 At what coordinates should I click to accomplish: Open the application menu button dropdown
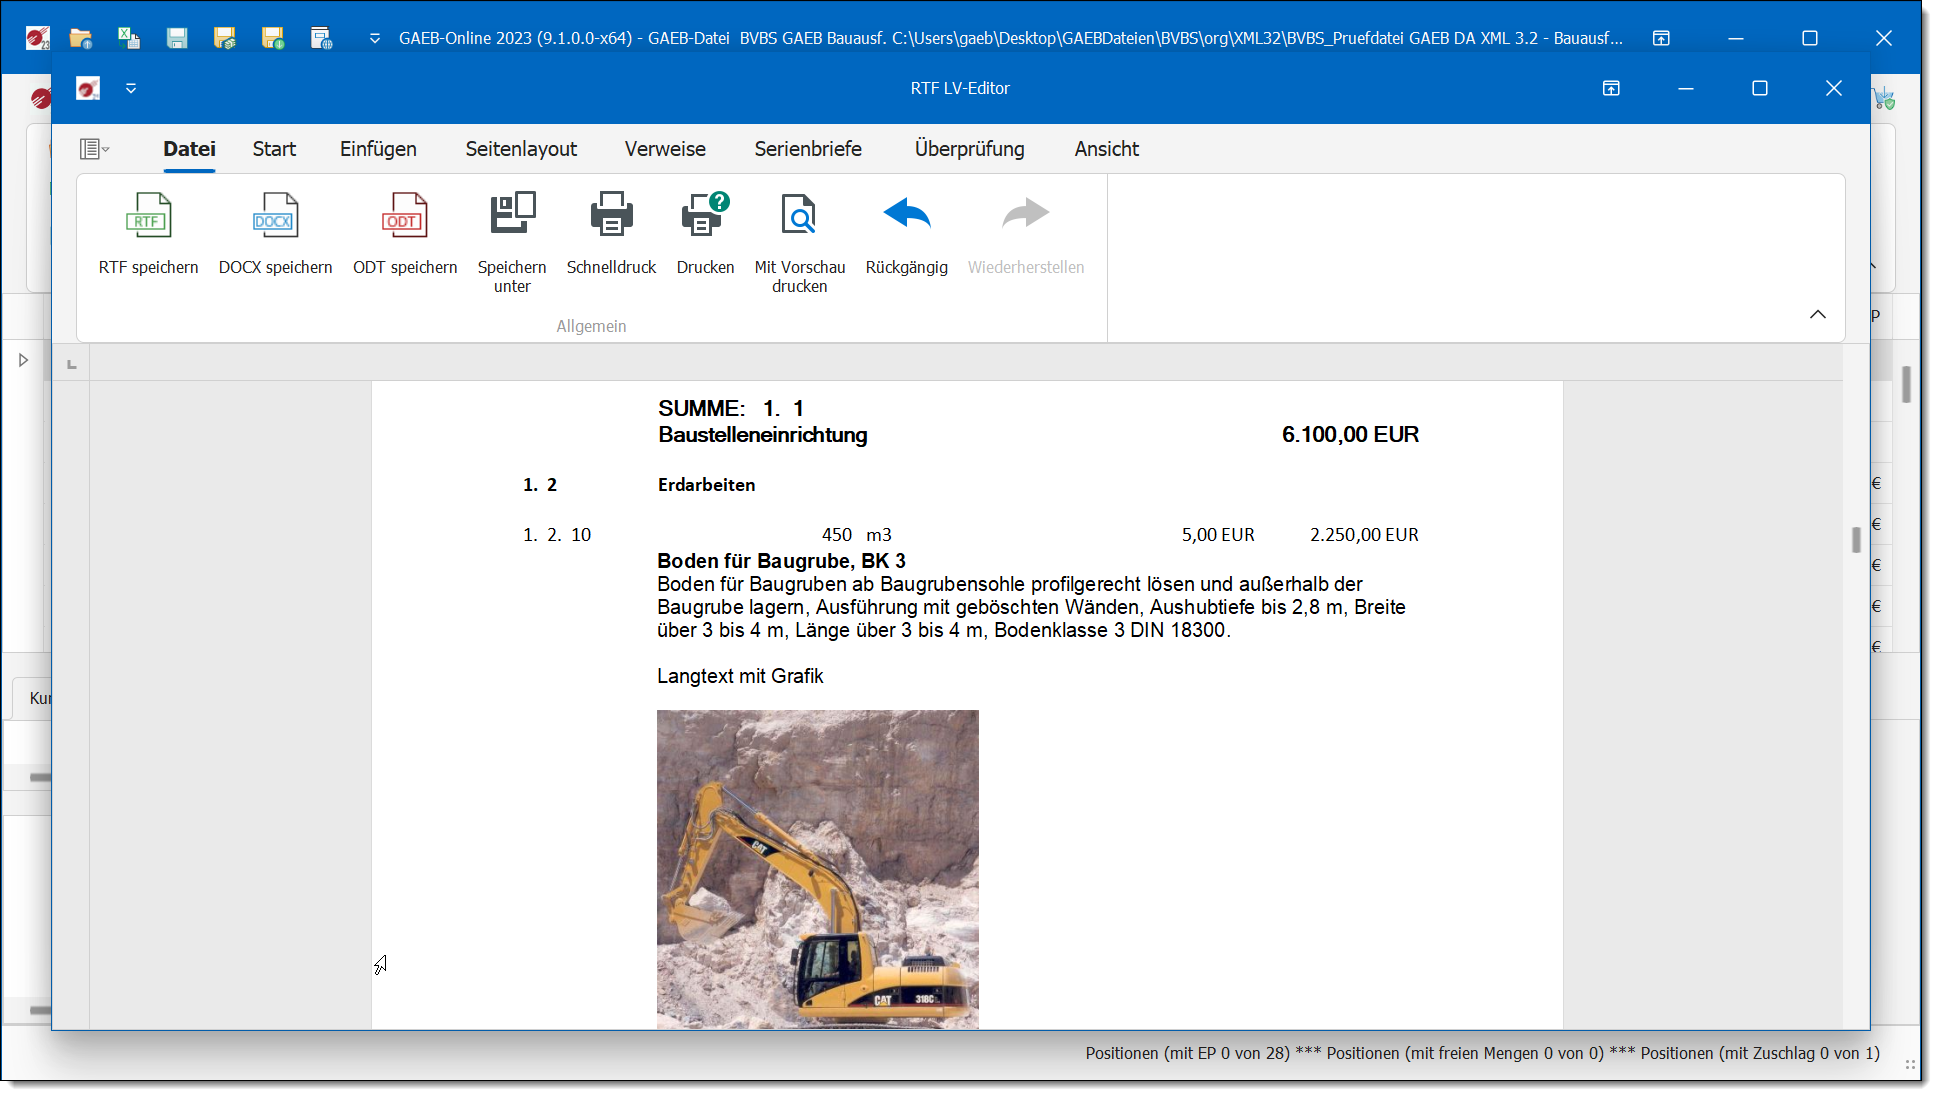[94, 149]
